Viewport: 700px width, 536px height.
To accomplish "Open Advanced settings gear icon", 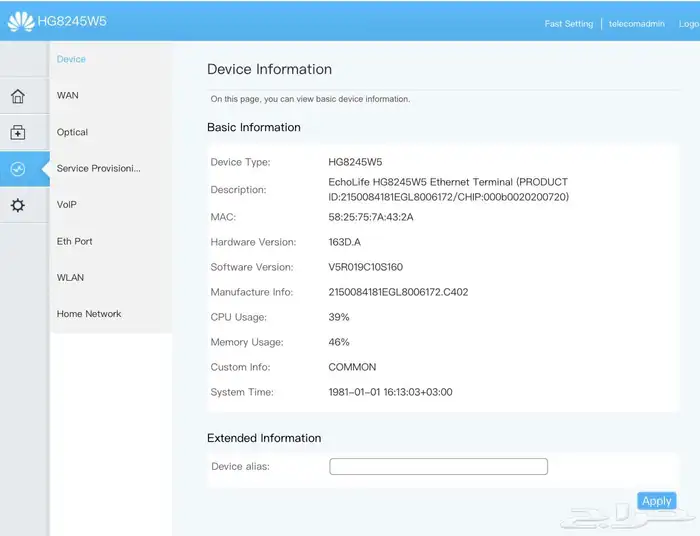I will [17, 205].
